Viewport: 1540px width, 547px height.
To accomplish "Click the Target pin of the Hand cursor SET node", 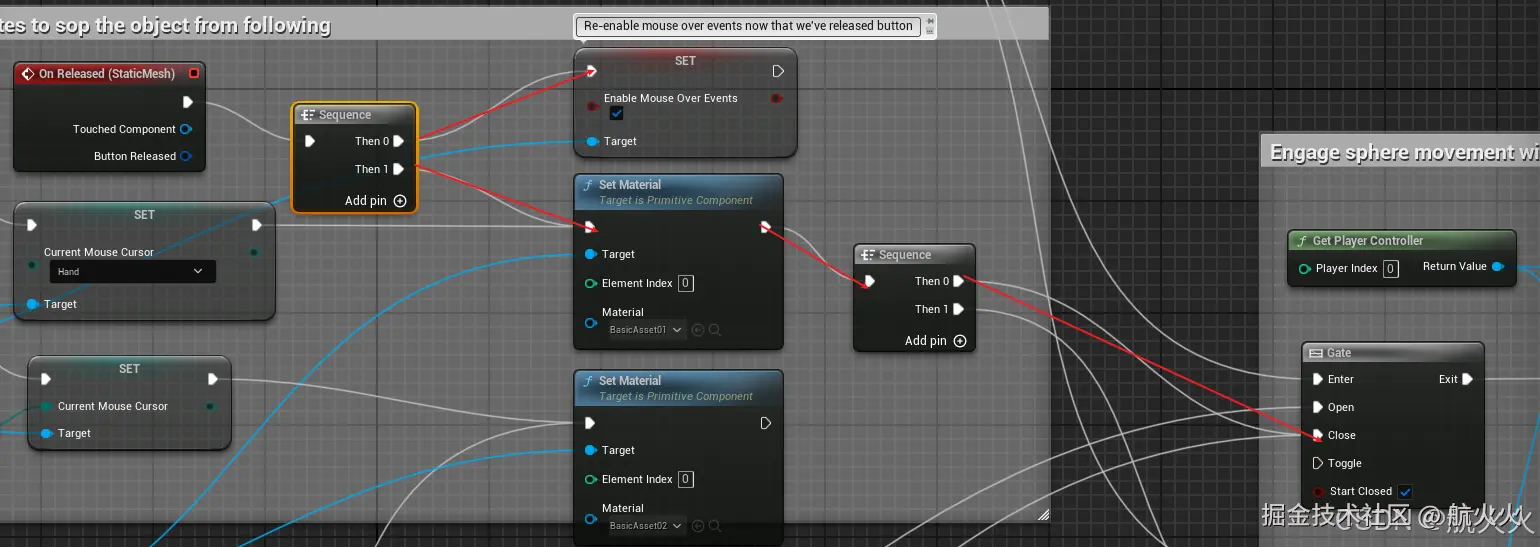I will pyautogui.click(x=33, y=304).
